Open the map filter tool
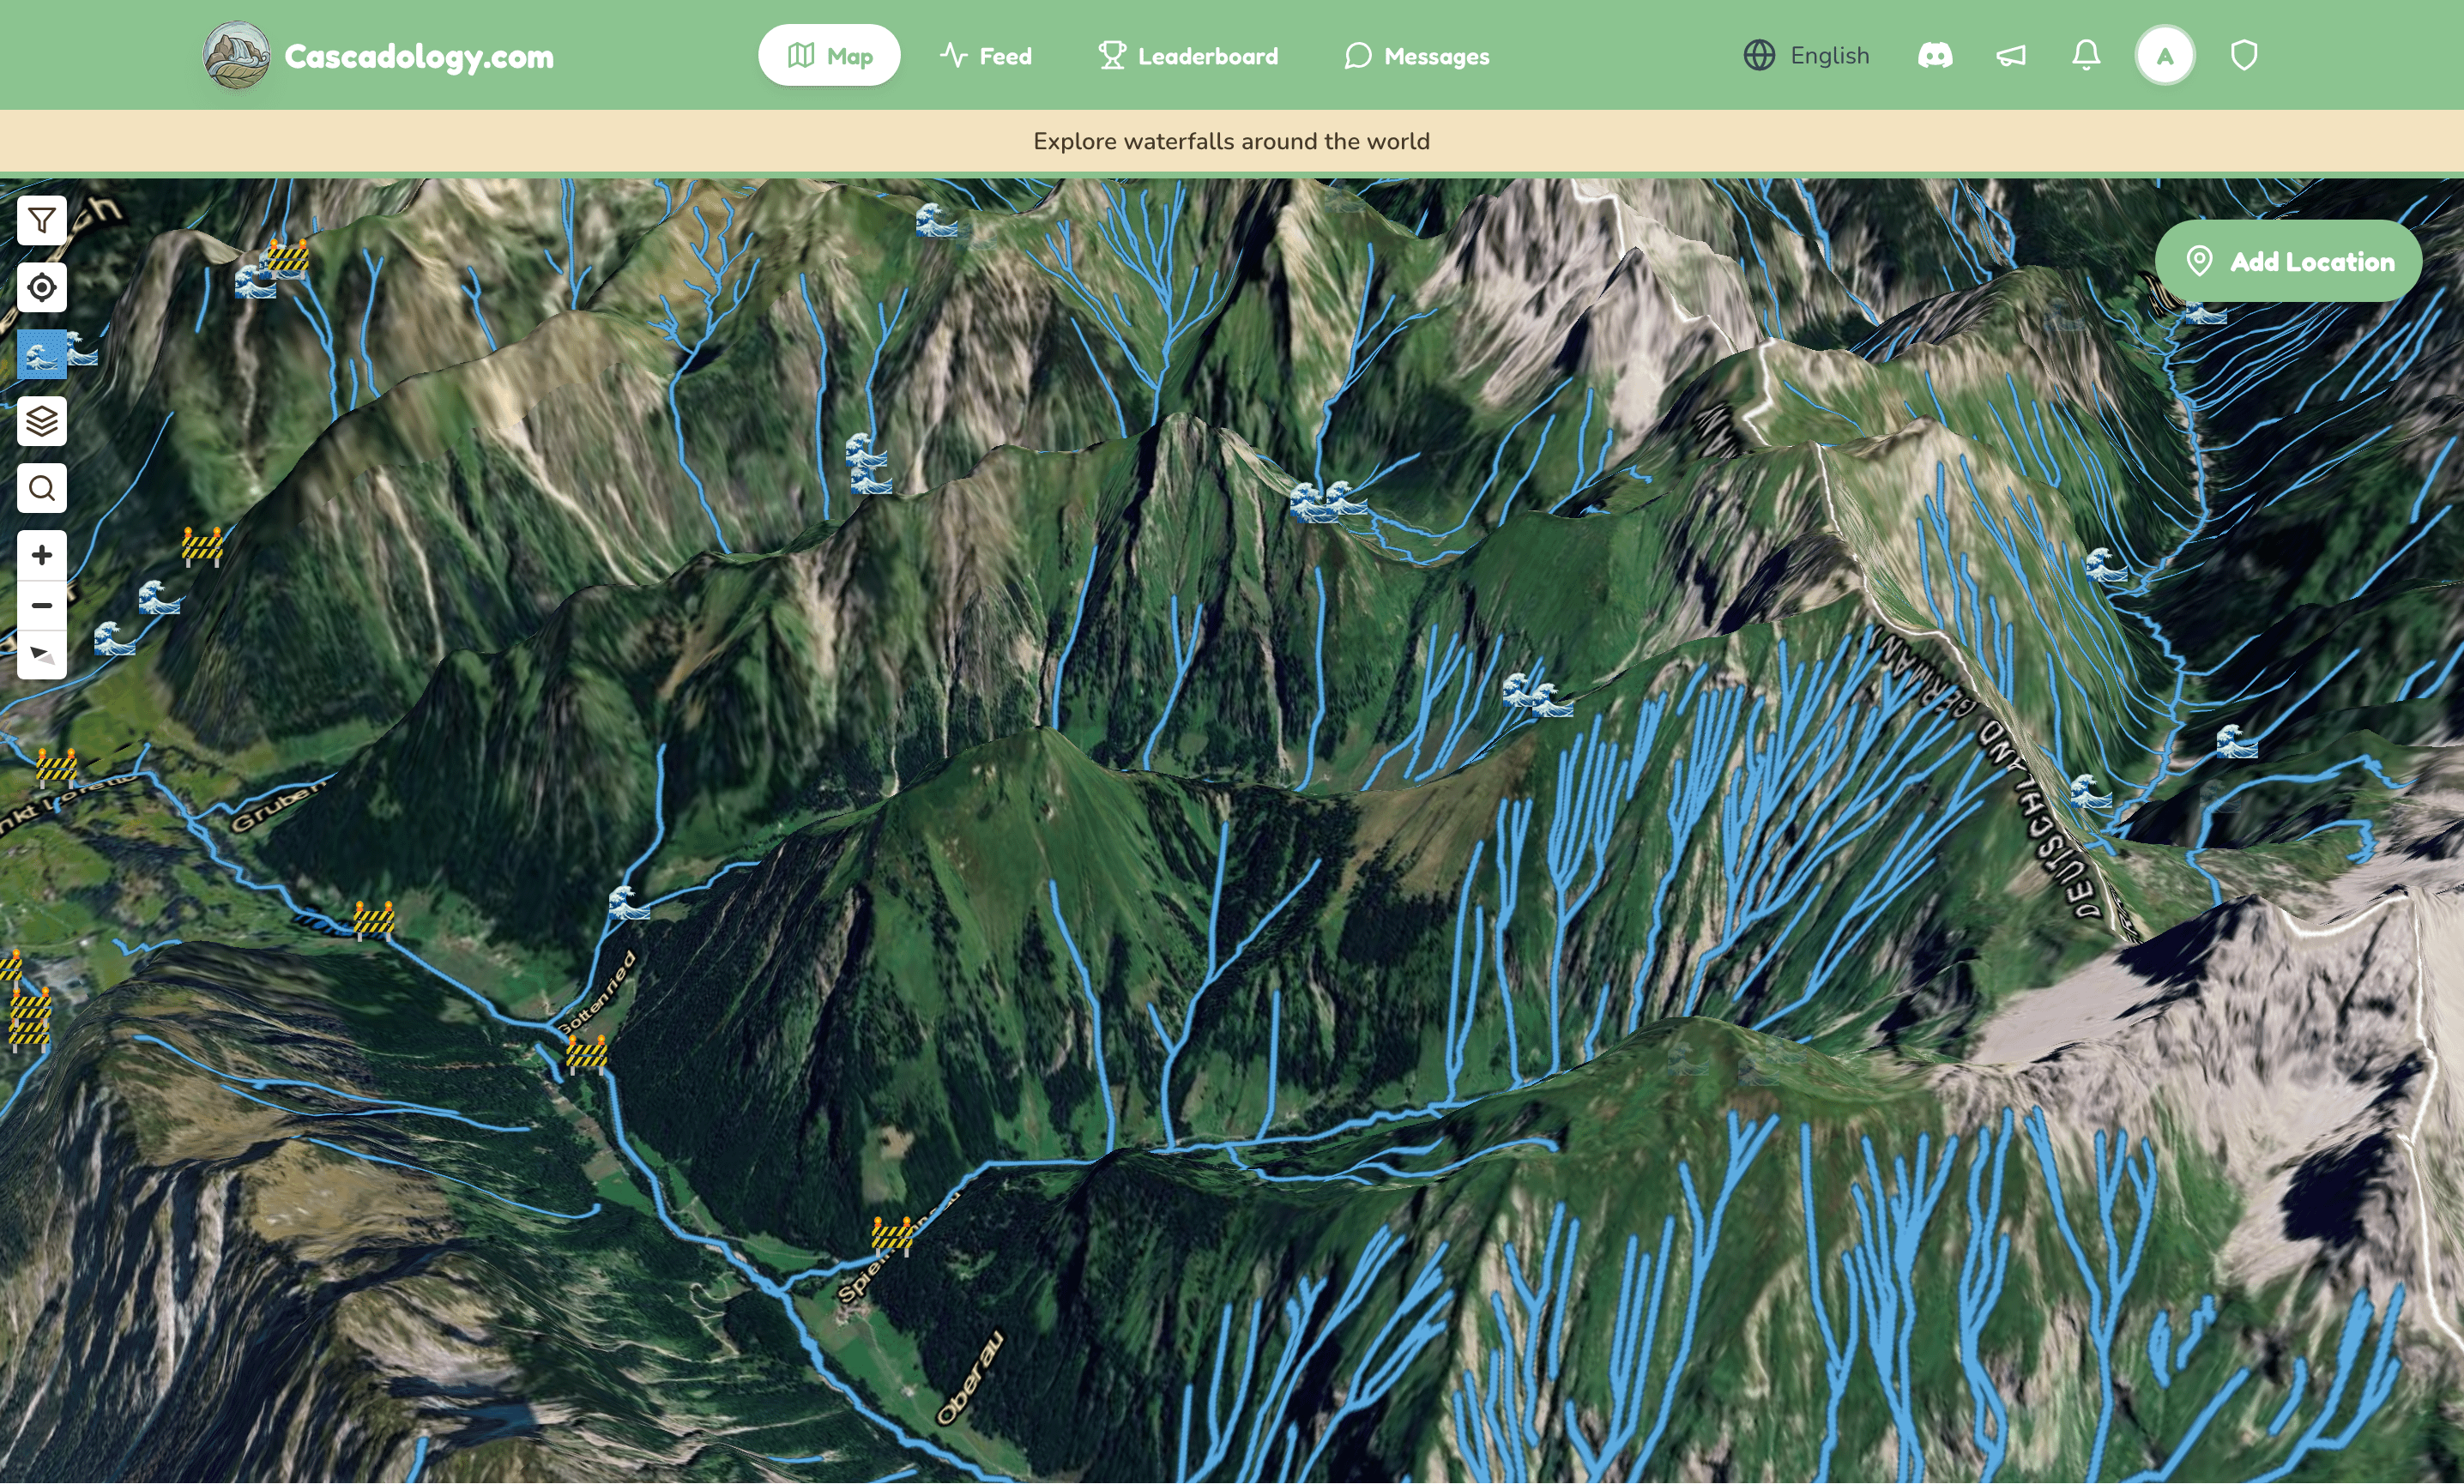2464x1484 pixels. [41, 220]
